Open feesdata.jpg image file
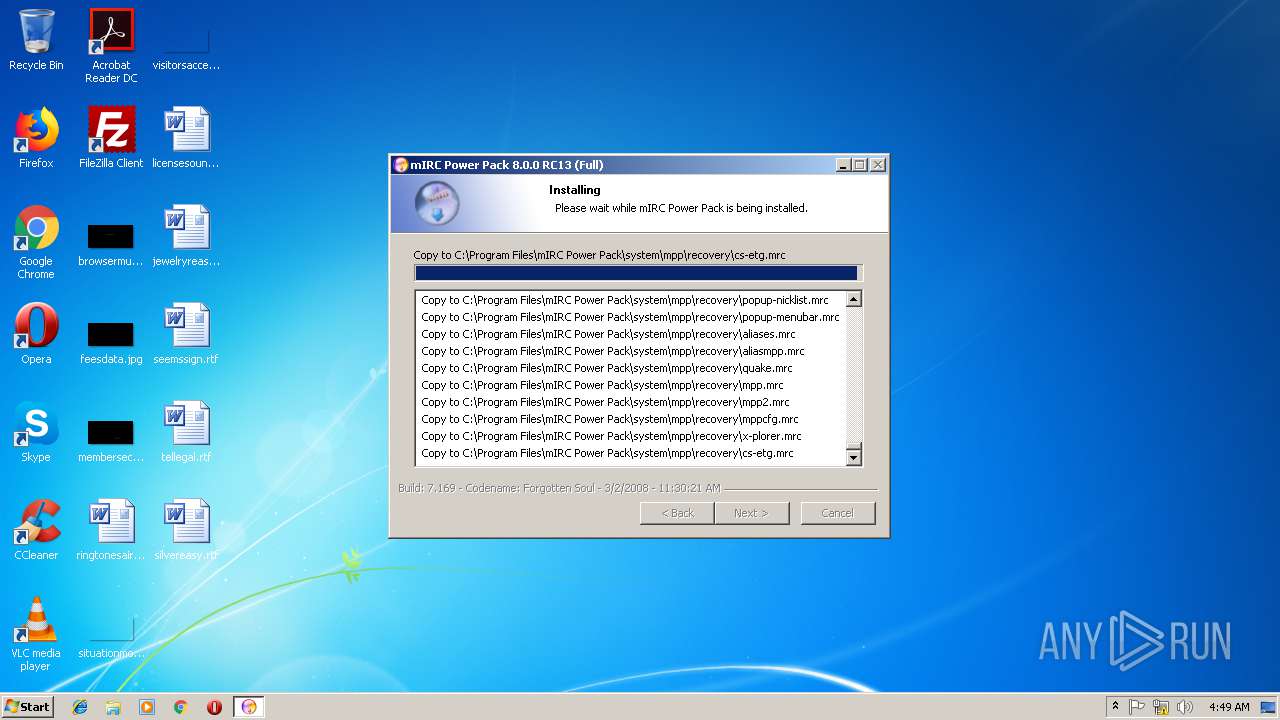Image resolution: width=1280 pixels, height=720 pixels. pos(111,342)
